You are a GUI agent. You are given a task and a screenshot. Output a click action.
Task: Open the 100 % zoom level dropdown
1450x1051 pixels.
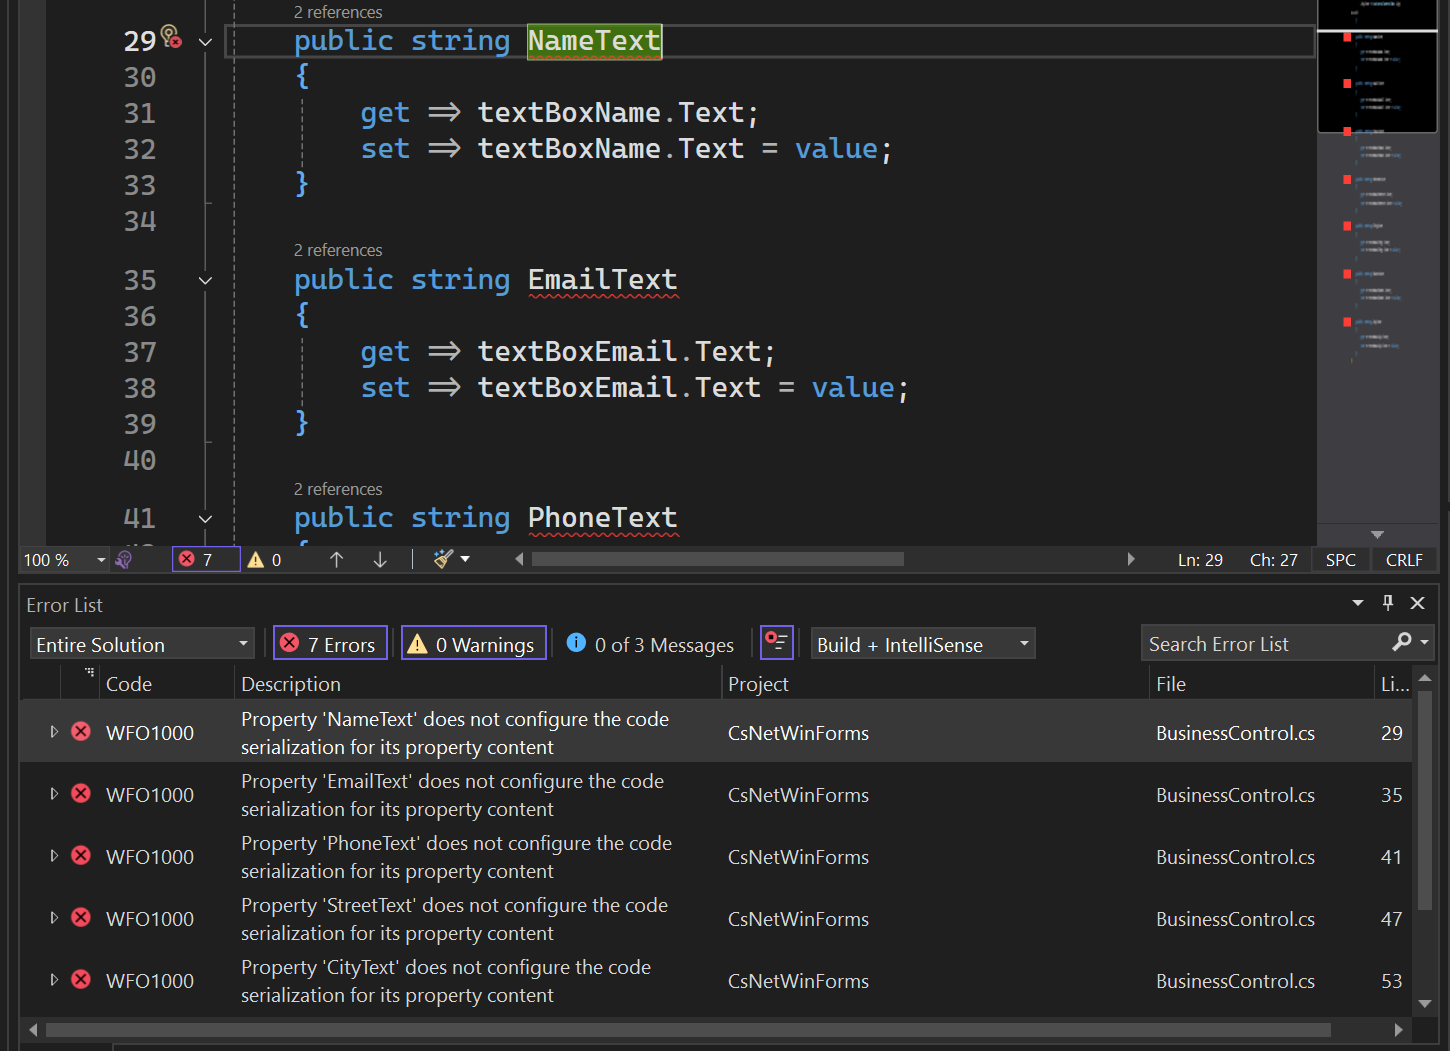coord(101,560)
